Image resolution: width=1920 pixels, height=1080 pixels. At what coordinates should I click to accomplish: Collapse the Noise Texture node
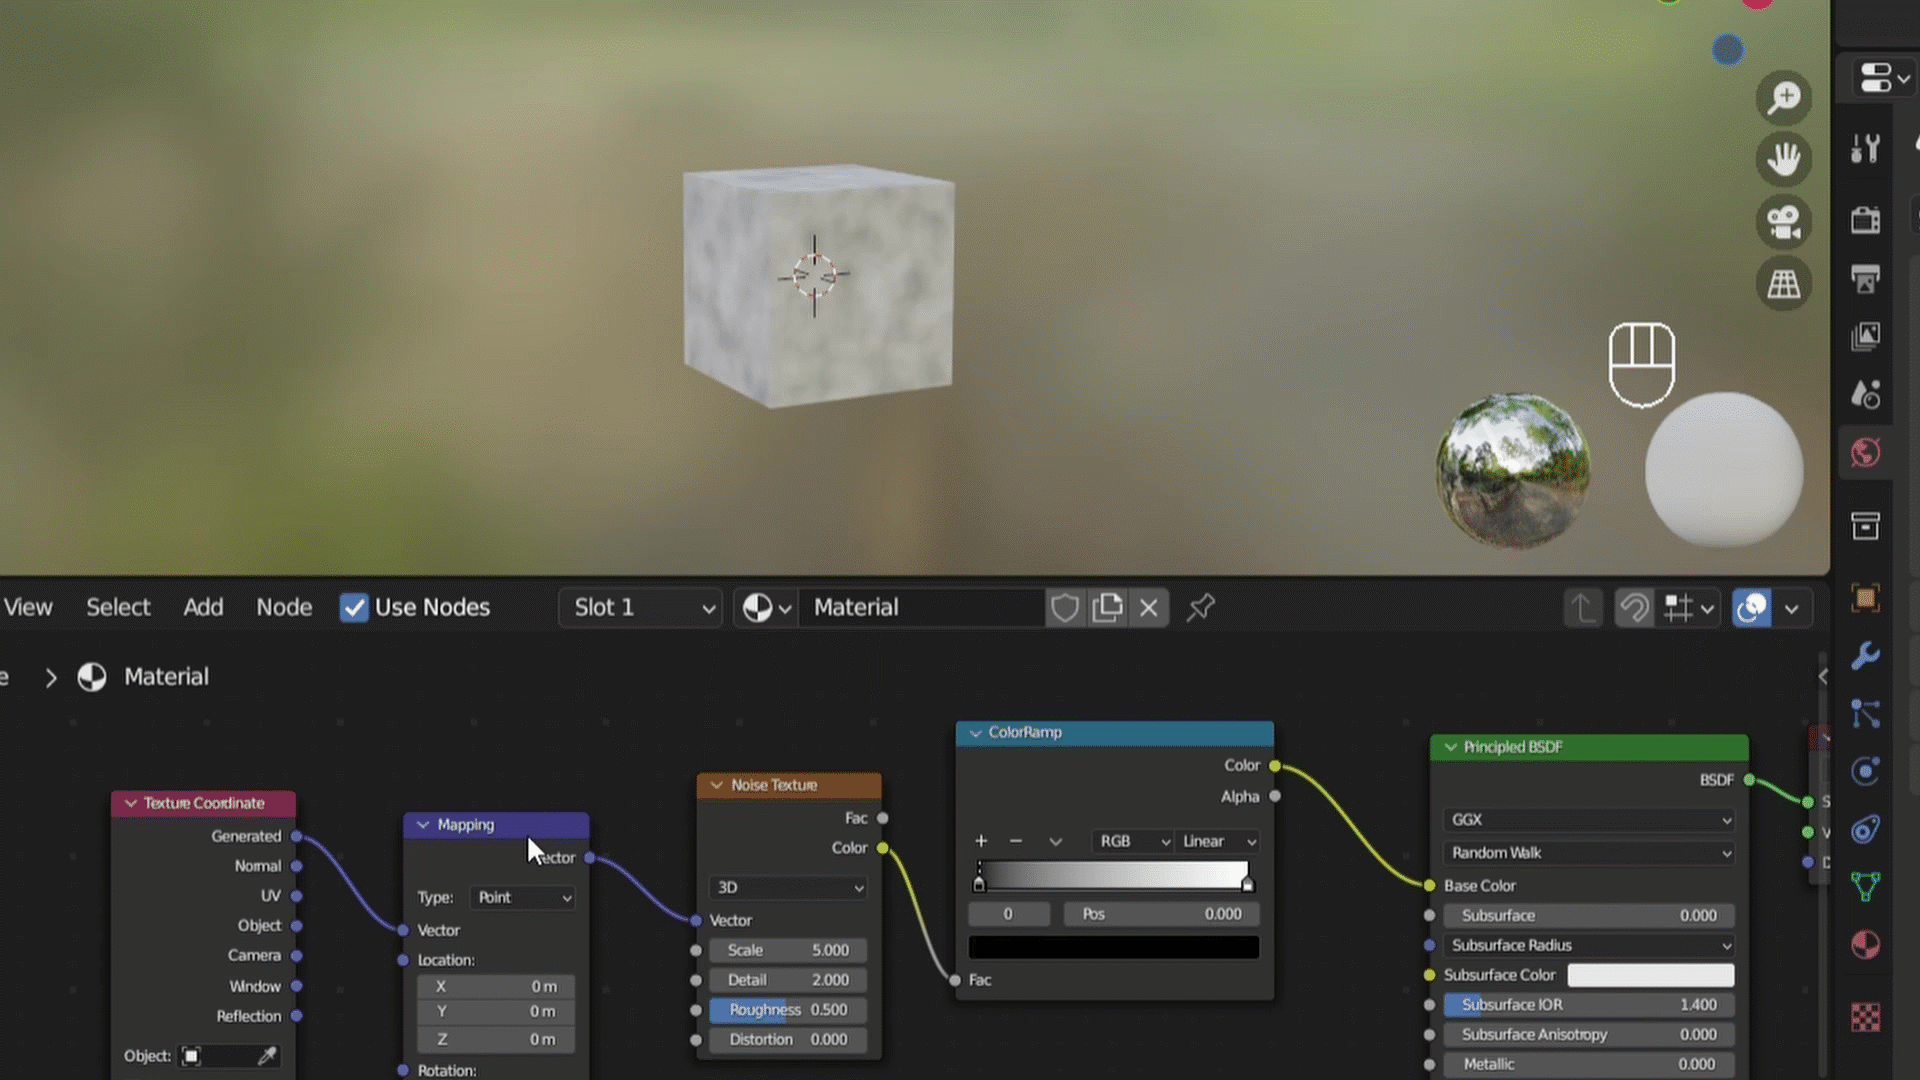[716, 785]
